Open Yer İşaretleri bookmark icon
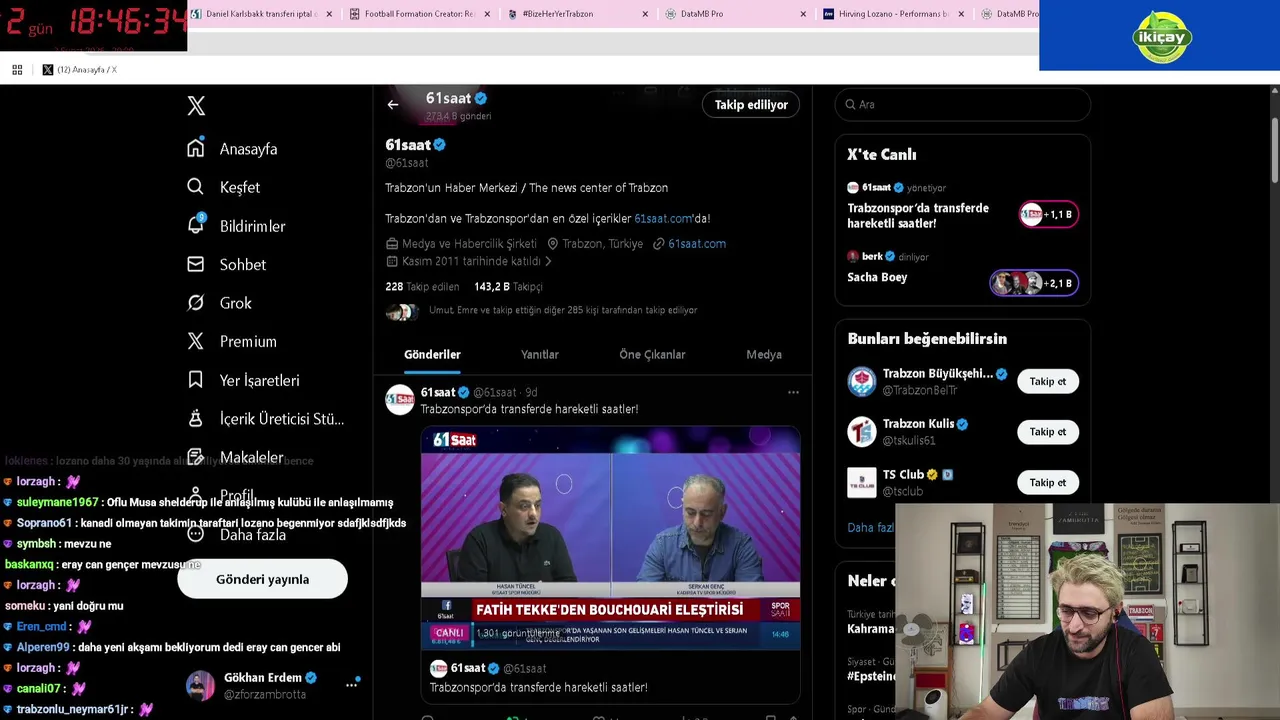This screenshot has height=720, width=1280. (196, 380)
